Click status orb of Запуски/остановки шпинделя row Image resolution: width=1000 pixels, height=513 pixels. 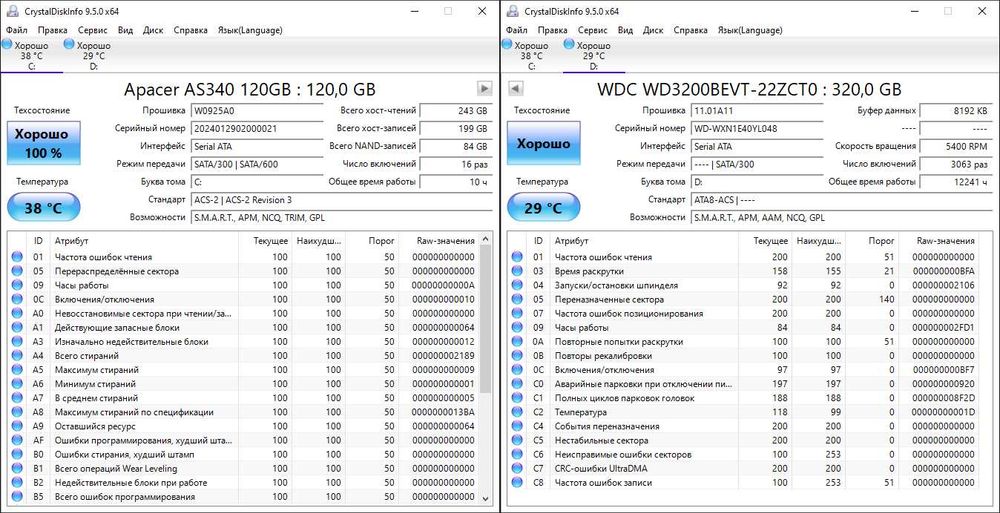click(x=517, y=285)
